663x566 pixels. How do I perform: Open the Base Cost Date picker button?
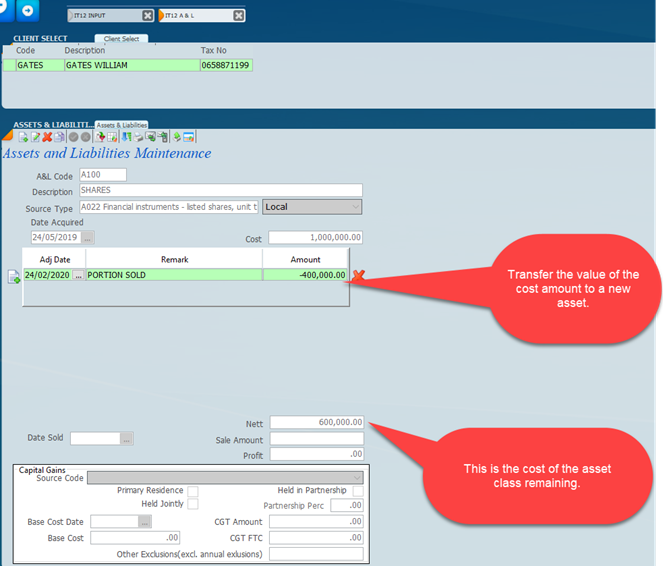tap(145, 522)
